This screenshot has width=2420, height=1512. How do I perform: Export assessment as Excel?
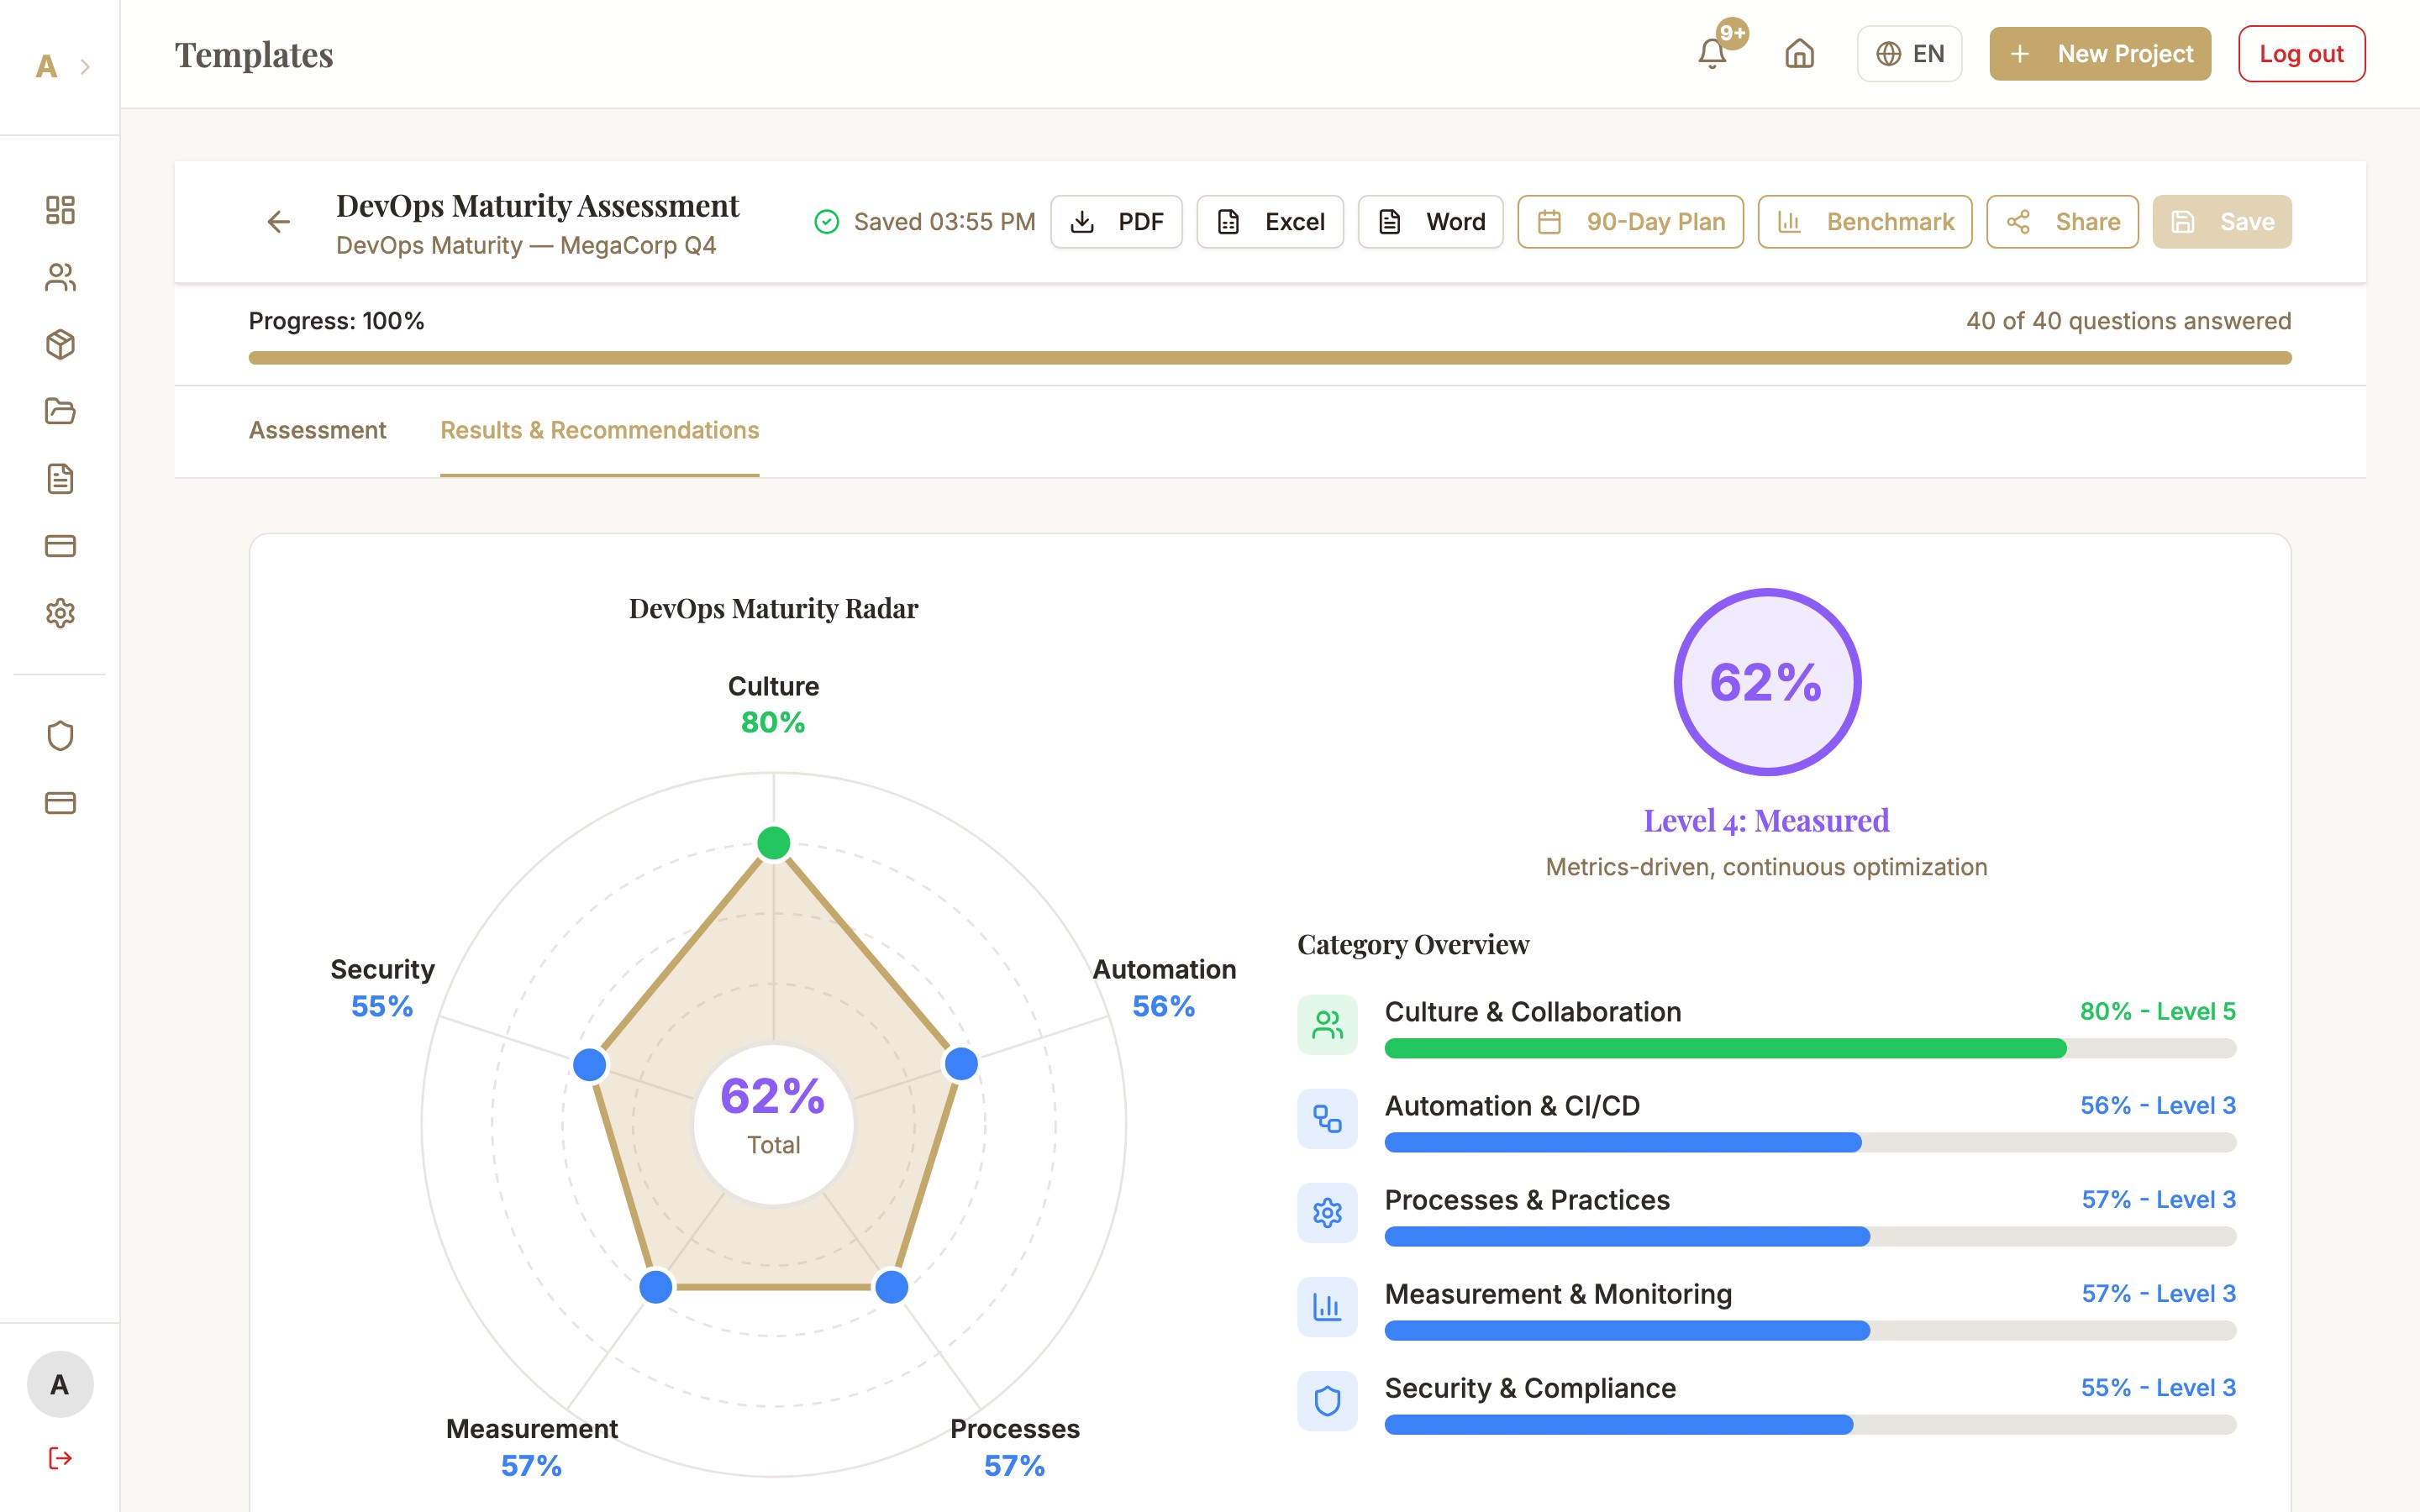coord(1270,222)
